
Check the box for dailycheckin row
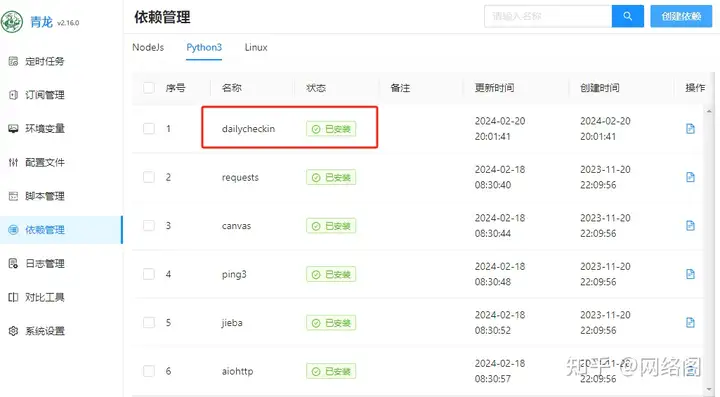pyautogui.click(x=149, y=129)
